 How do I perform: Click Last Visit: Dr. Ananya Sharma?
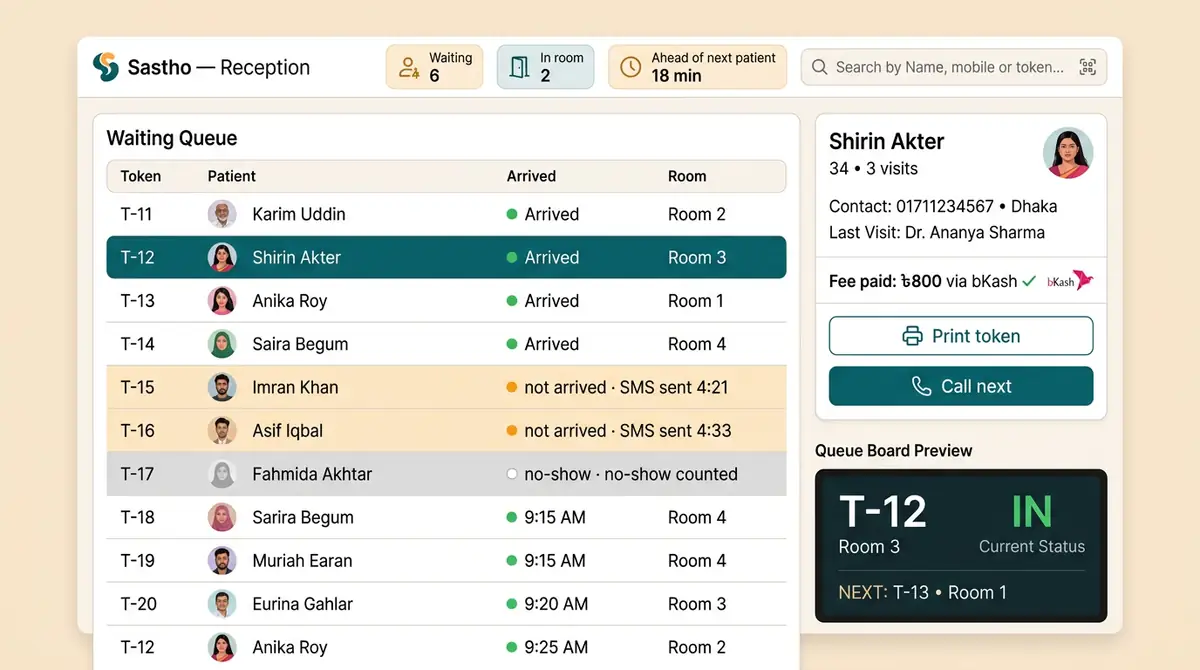[x=937, y=233]
